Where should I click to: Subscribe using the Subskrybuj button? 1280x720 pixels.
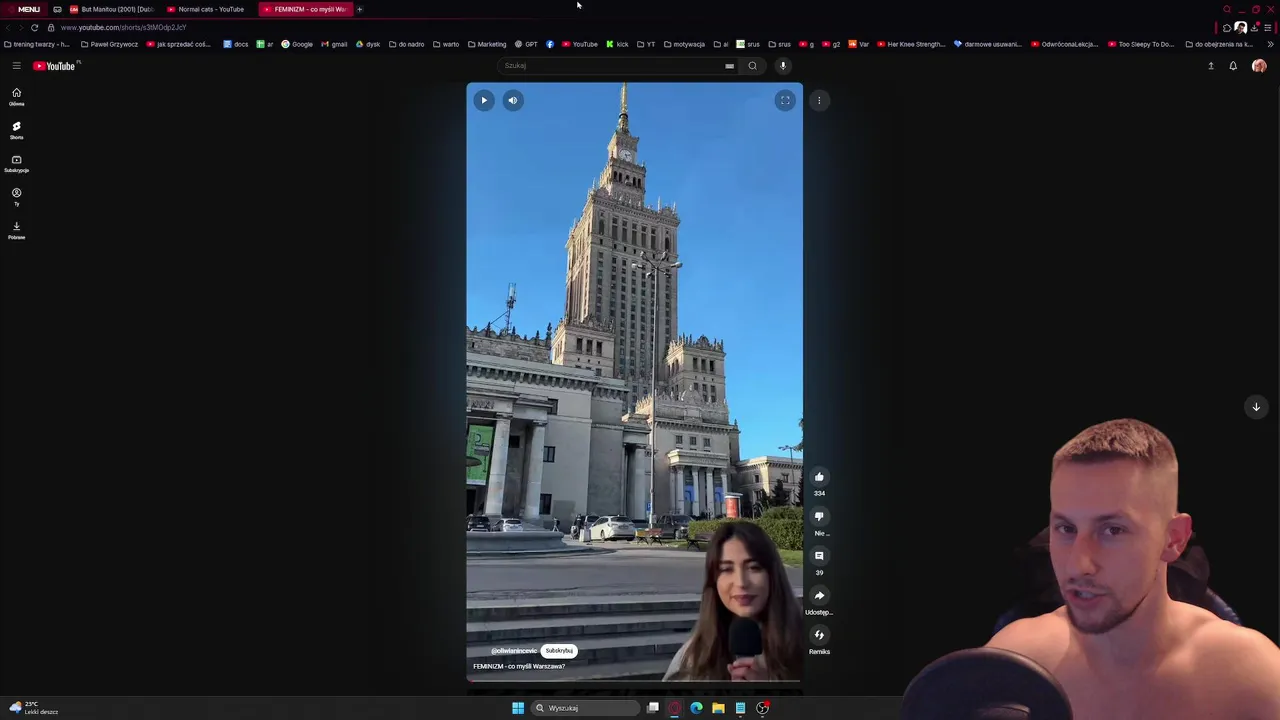tap(559, 651)
